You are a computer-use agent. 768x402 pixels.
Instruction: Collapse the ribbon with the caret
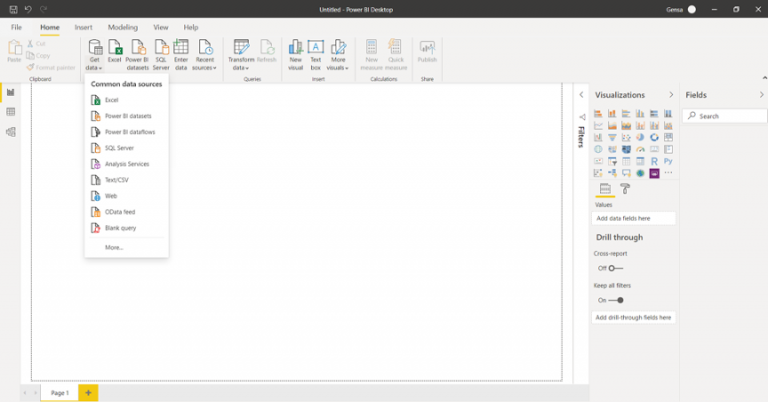coord(764,78)
